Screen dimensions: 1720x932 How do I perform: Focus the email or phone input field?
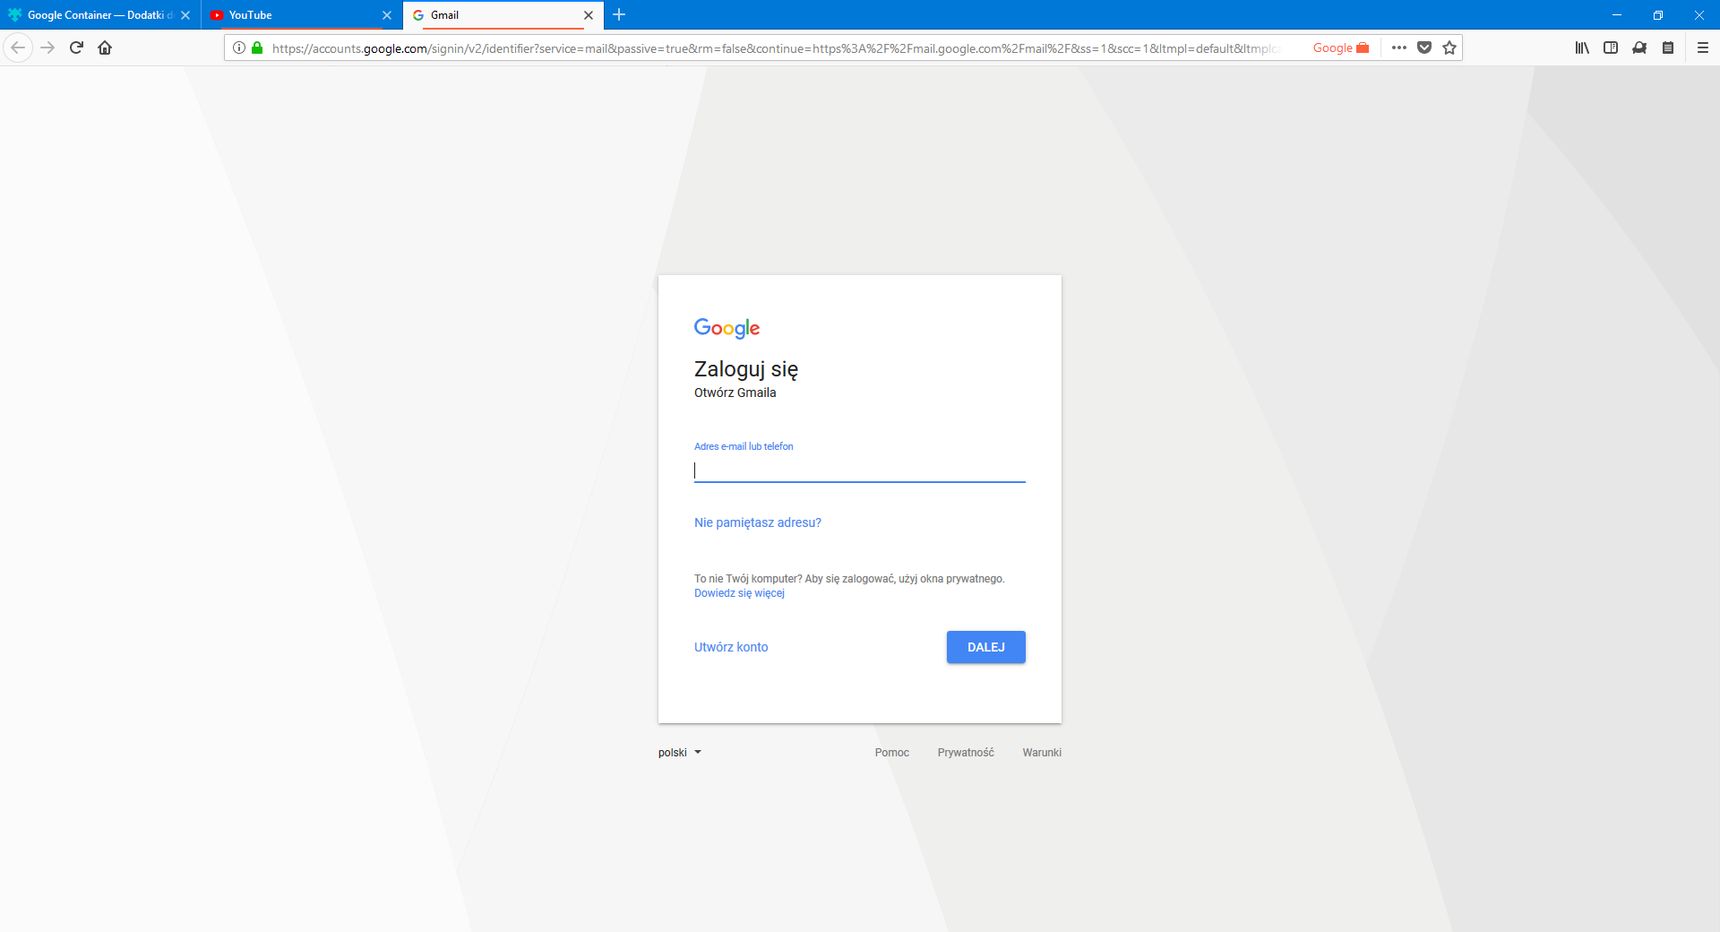860,470
